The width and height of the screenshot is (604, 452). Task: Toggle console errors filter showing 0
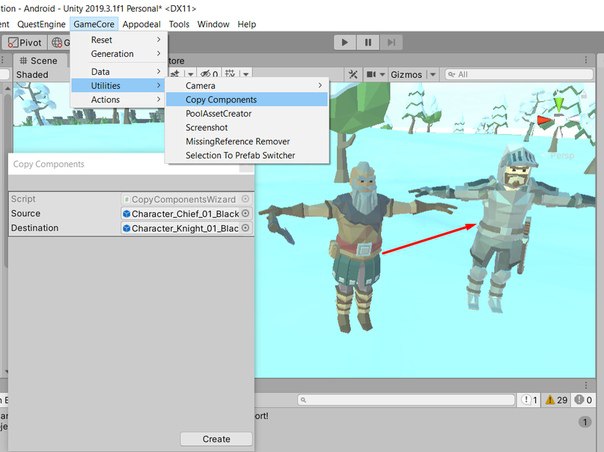[583, 400]
